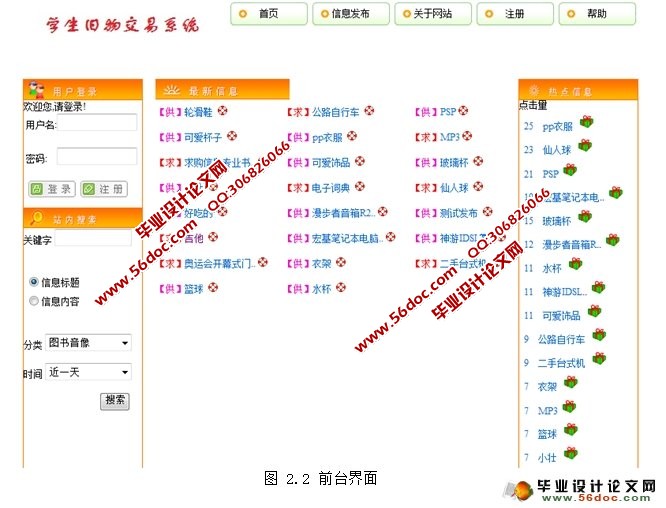The height and width of the screenshot is (508, 666).
Task: Click the icon next to 【供】可爱饰品
Action: [x=360, y=161]
